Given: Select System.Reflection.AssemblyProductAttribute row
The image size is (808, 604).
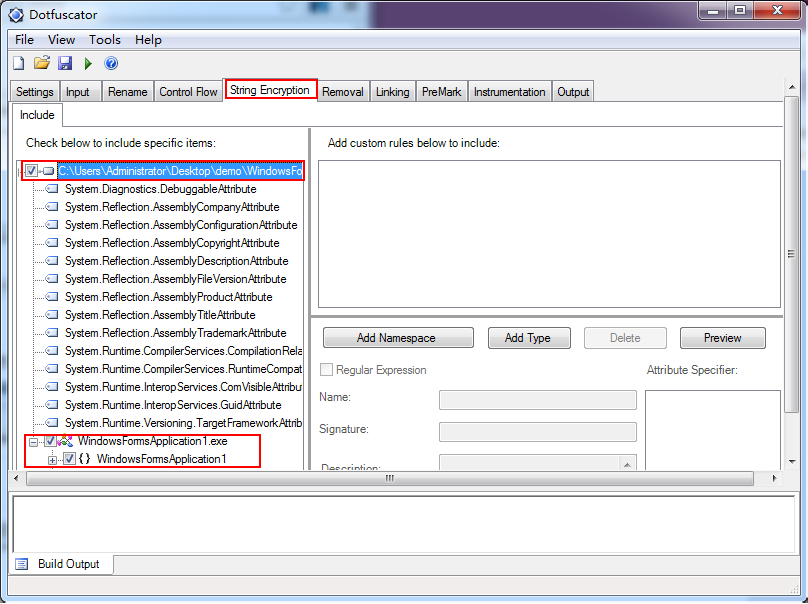Looking at the screenshot, I should tap(169, 297).
